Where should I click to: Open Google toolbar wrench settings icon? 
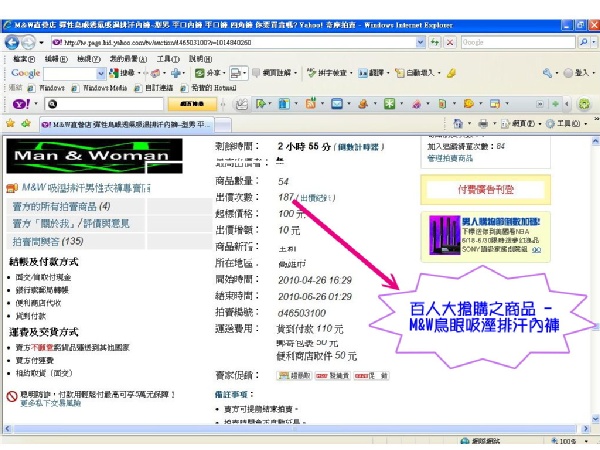tap(548, 73)
